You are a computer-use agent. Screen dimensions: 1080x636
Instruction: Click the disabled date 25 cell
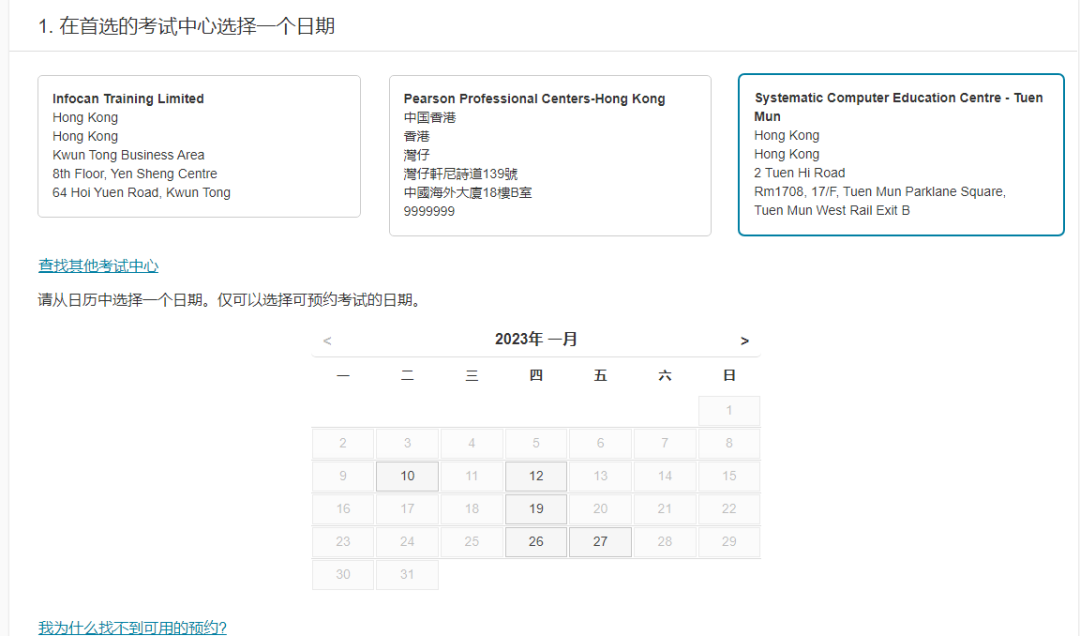472,542
